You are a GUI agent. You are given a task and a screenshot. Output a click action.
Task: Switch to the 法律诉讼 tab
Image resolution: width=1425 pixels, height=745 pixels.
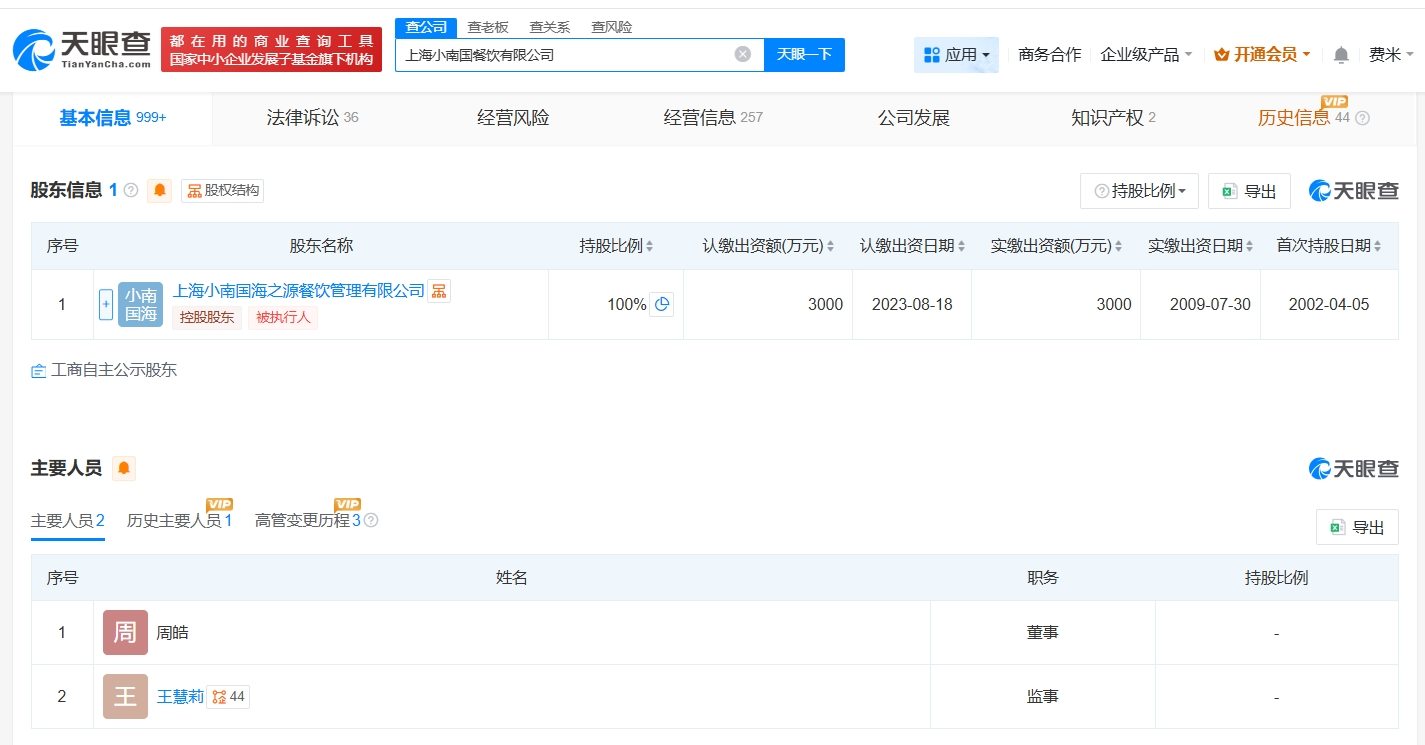tap(312, 118)
